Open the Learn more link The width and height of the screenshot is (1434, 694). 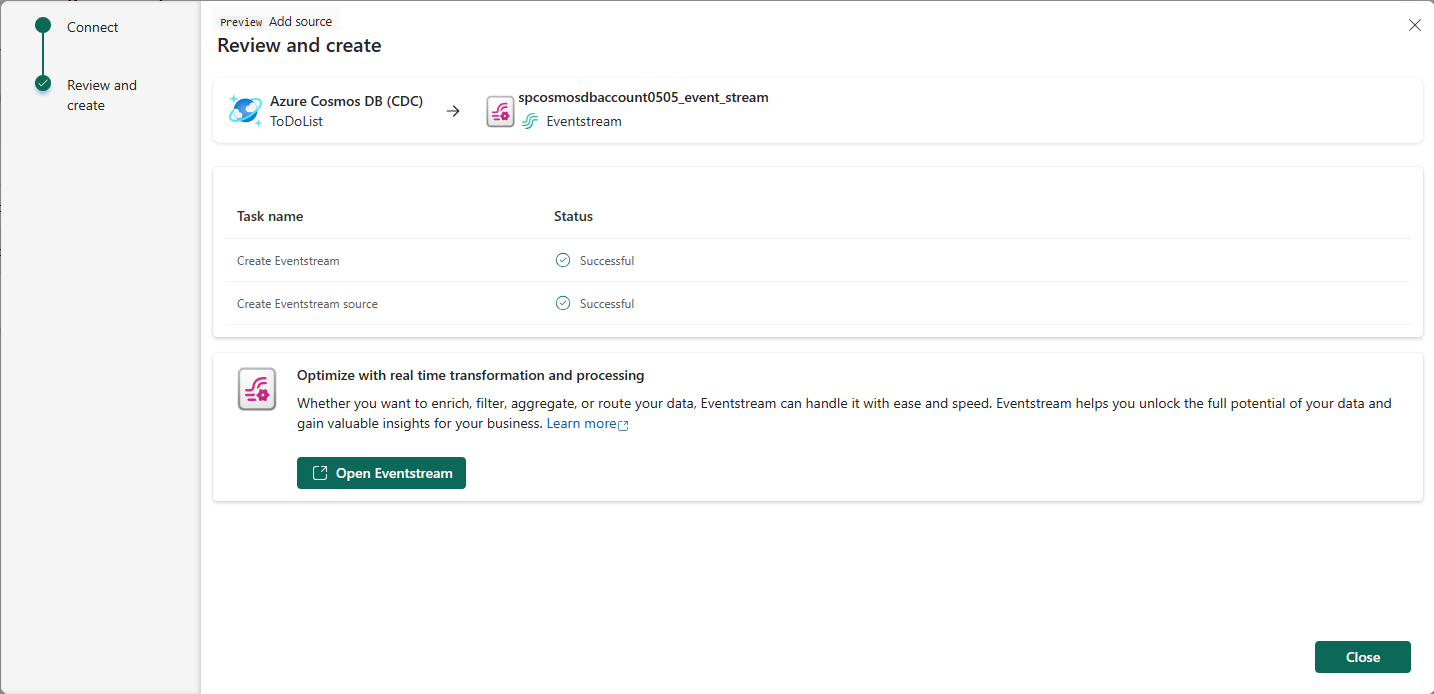581,424
